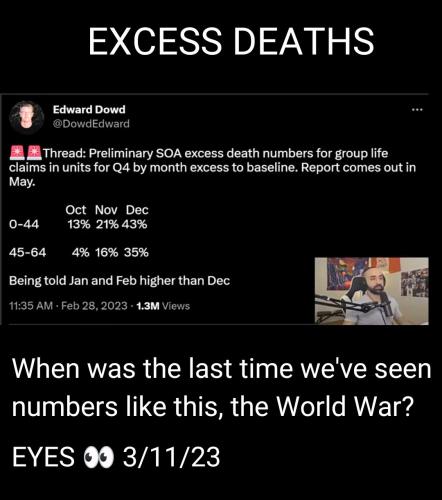Viewport: 442px width, 500px height.
Task: Click the EXCESS DEATHS headline
Action: click(231, 42)
